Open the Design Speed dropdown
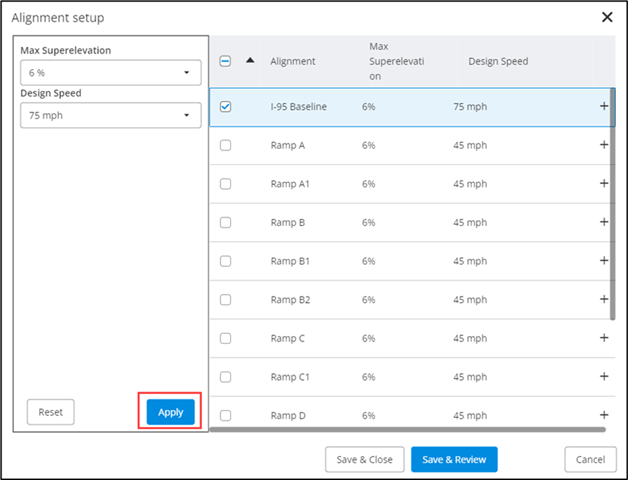 (110, 115)
